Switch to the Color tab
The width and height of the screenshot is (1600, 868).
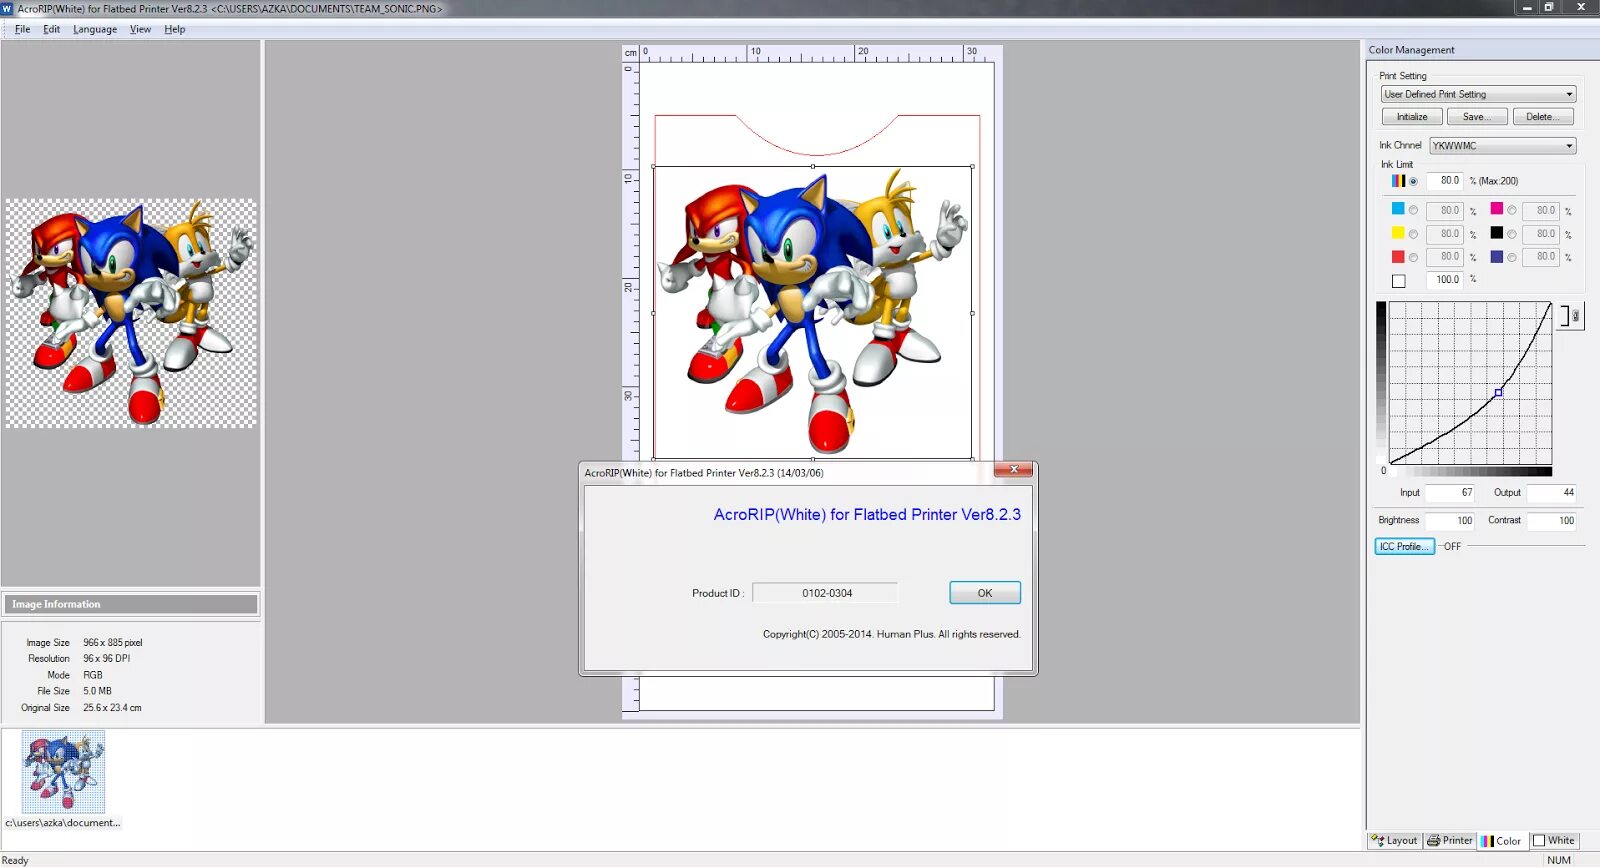click(1502, 841)
